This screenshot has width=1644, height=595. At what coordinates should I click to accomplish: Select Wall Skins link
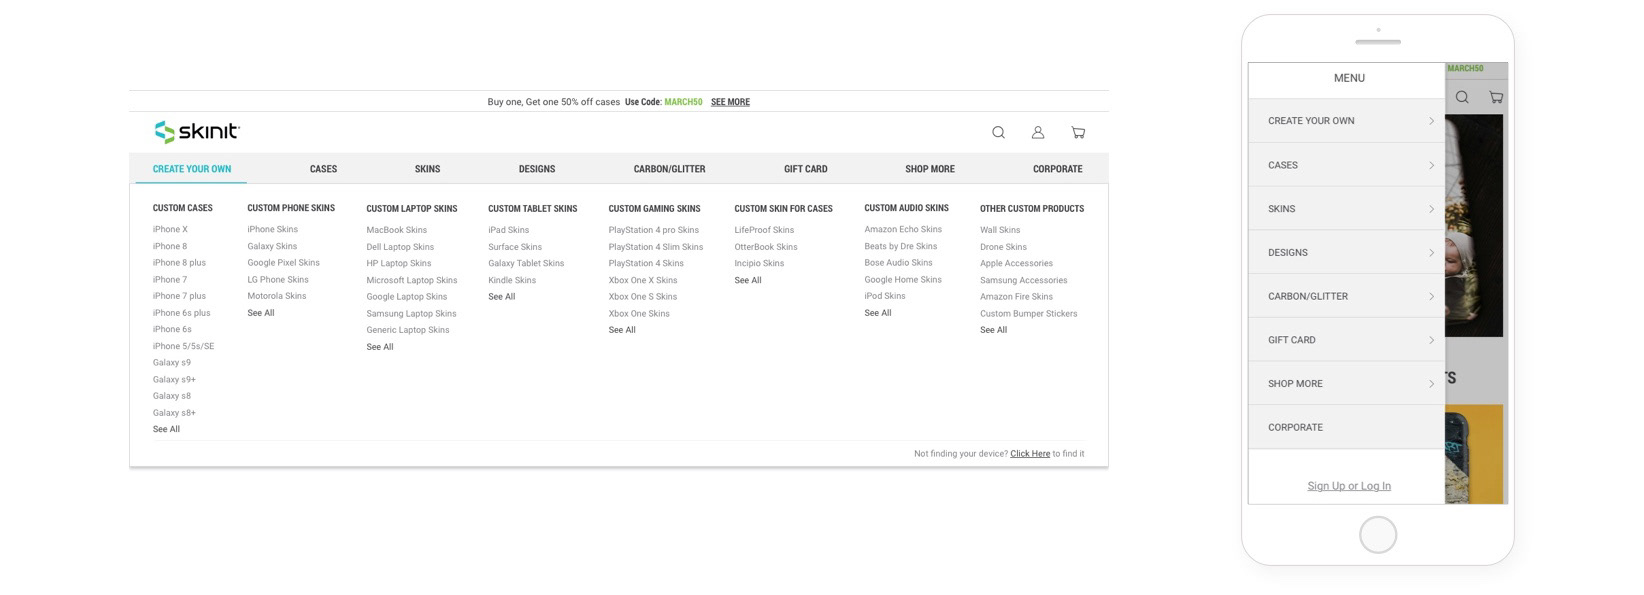[1000, 230]
